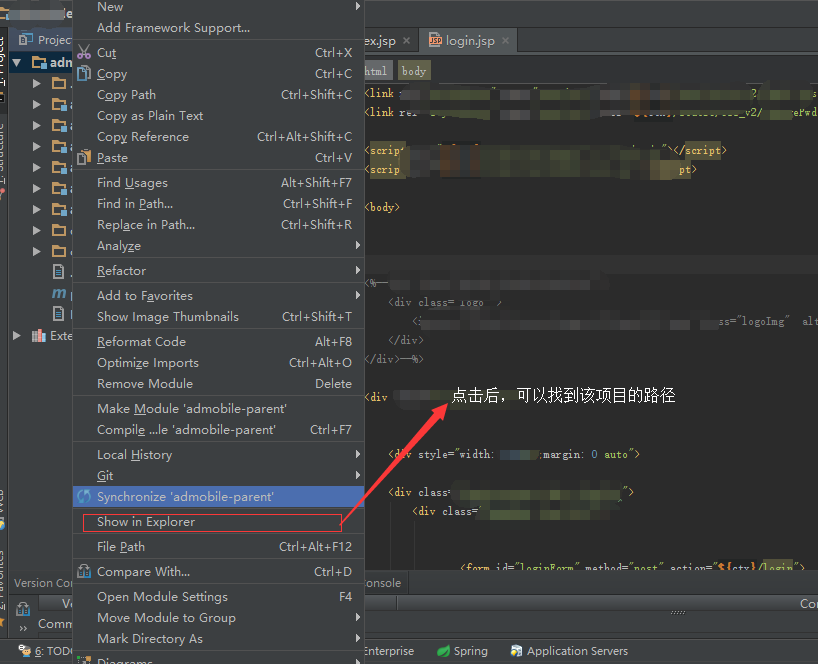The width and height of the screenshot is (818, 664).
Task: Choose File Path entry
Action: [219, 547]
